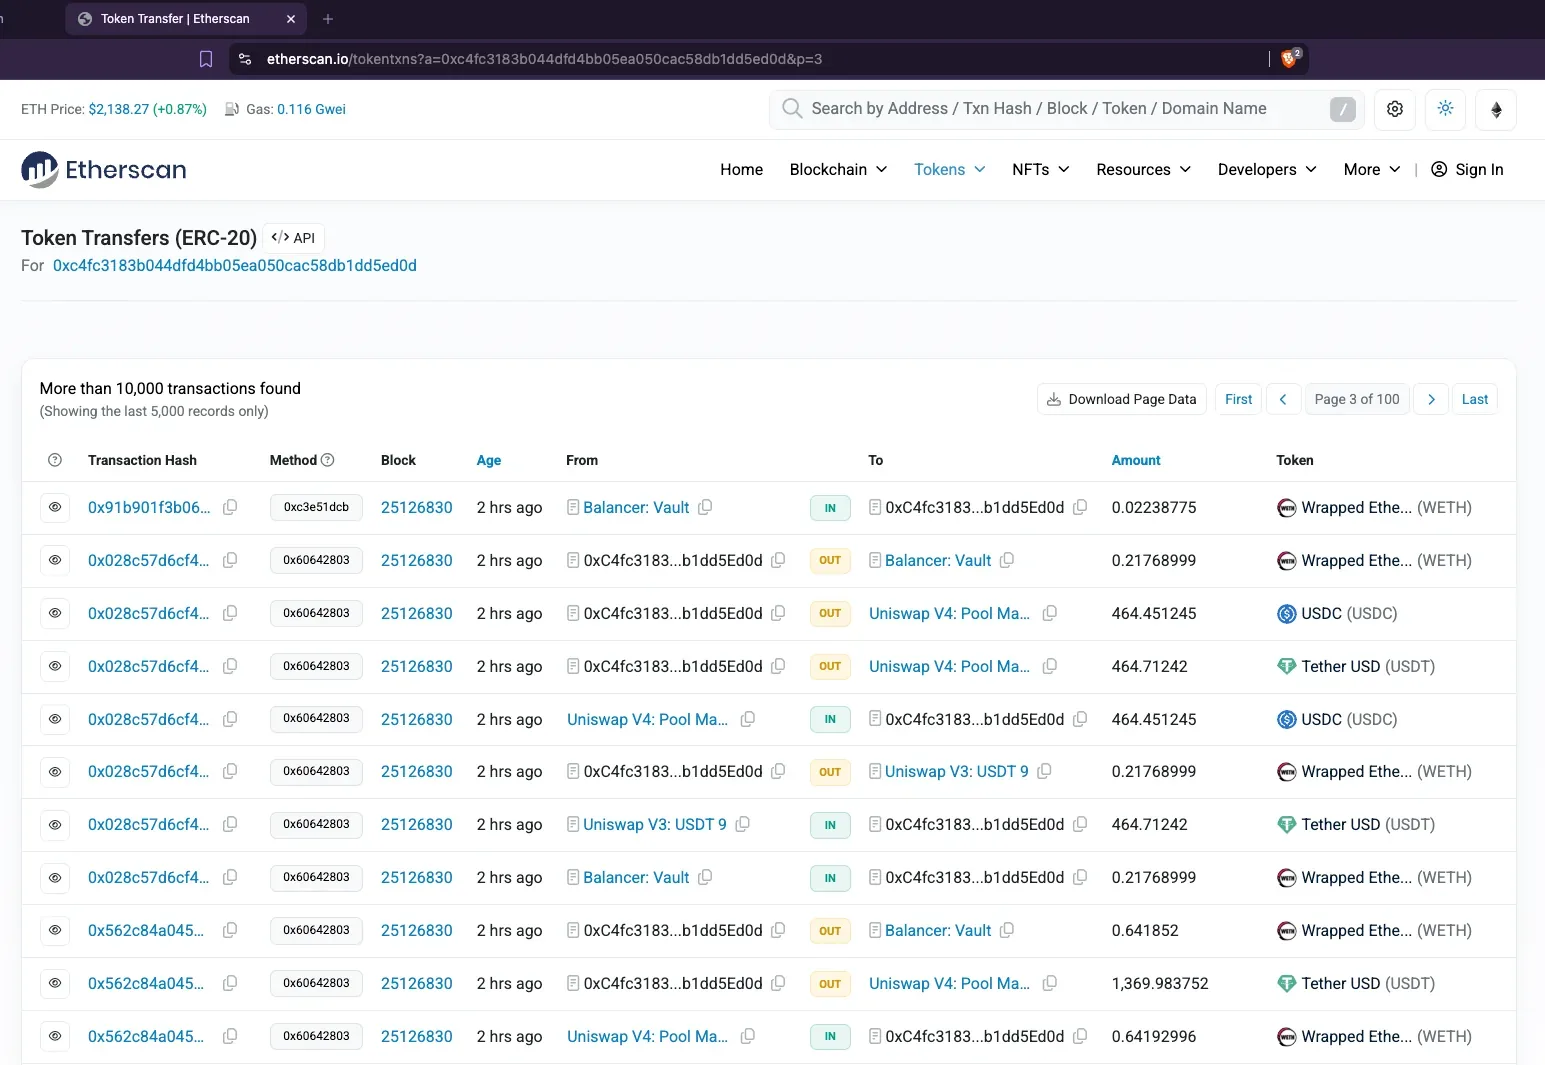
Task: Click the USDC token icon in the OUT row
Action: [1286, 614]
